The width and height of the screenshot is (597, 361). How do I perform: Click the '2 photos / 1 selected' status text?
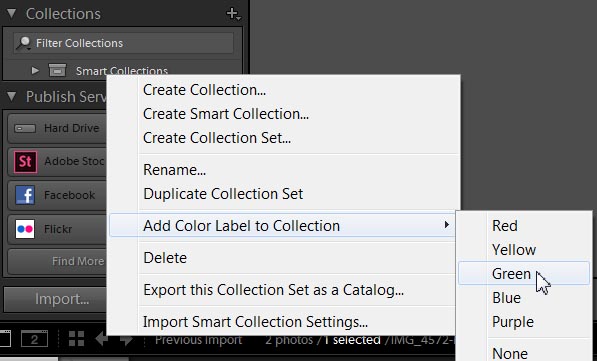tap(323, 340)
